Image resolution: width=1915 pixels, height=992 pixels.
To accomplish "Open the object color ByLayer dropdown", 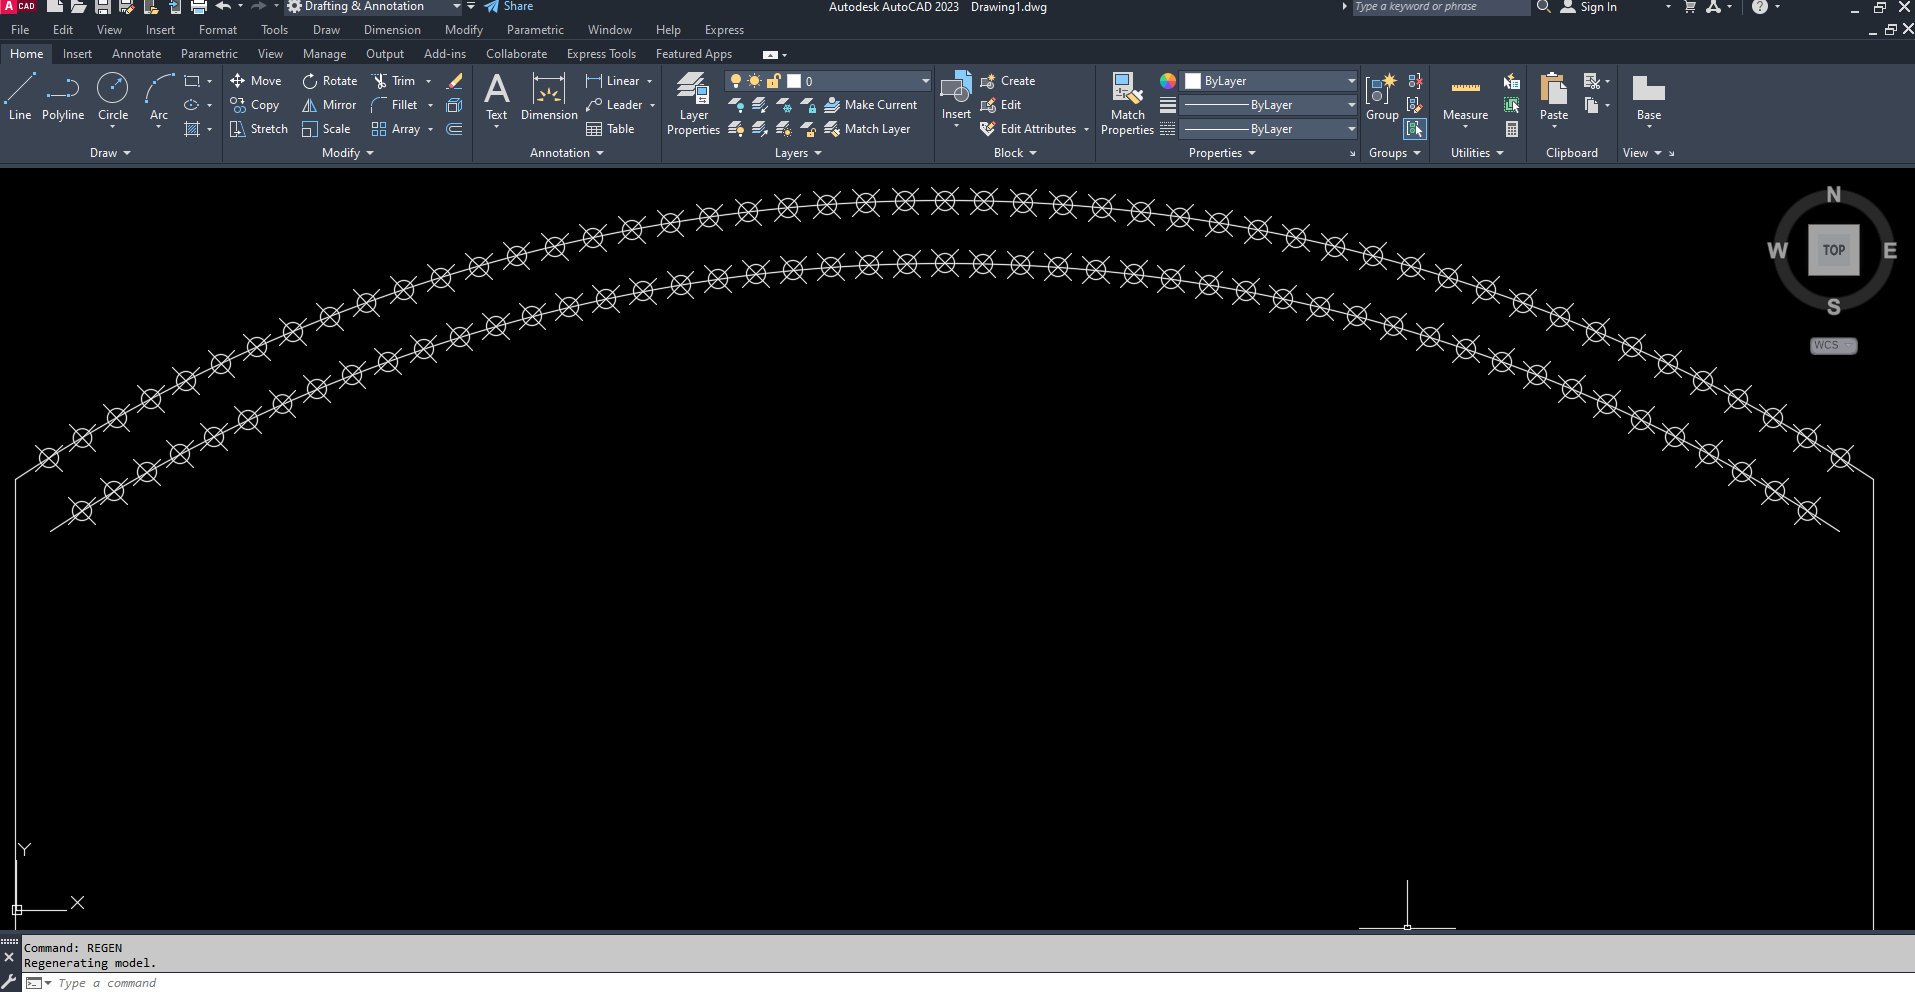I will click(x=1270, y=81).
